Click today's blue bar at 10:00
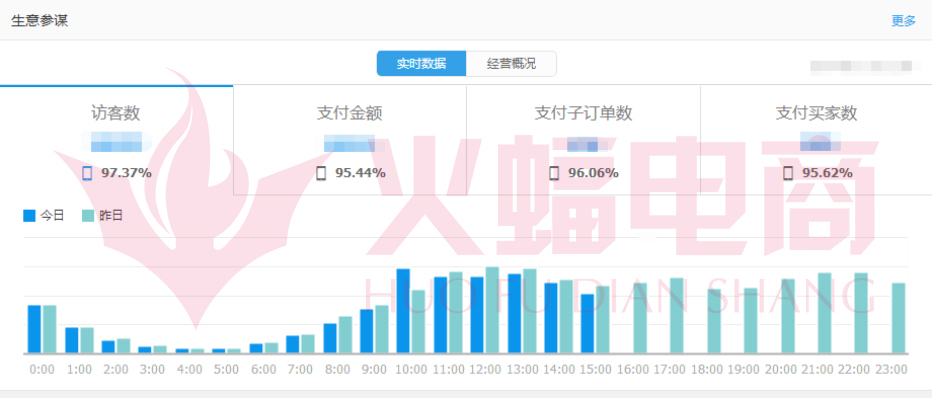This screenshot has width=932, height=398. pyautogui.click(x=403, y=311)
